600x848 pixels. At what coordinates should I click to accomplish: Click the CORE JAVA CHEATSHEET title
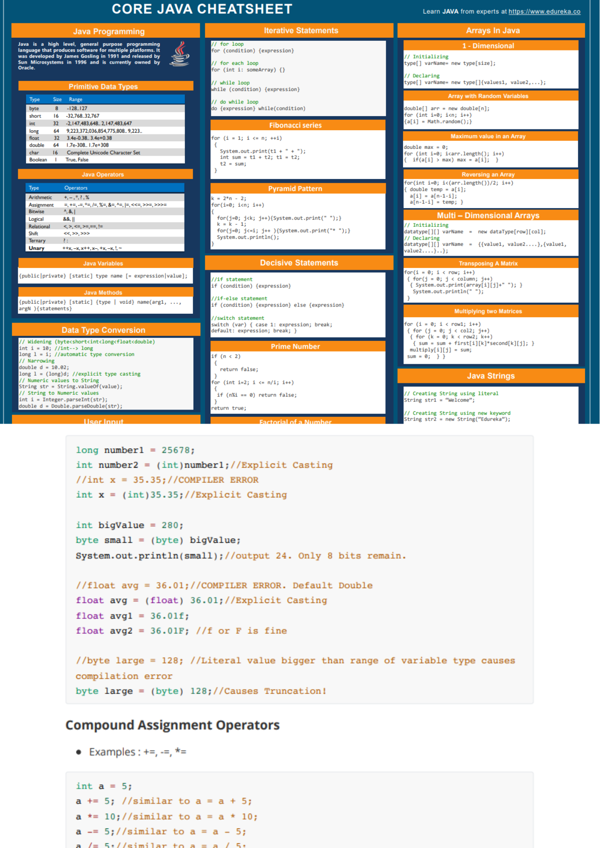point(202,9)
